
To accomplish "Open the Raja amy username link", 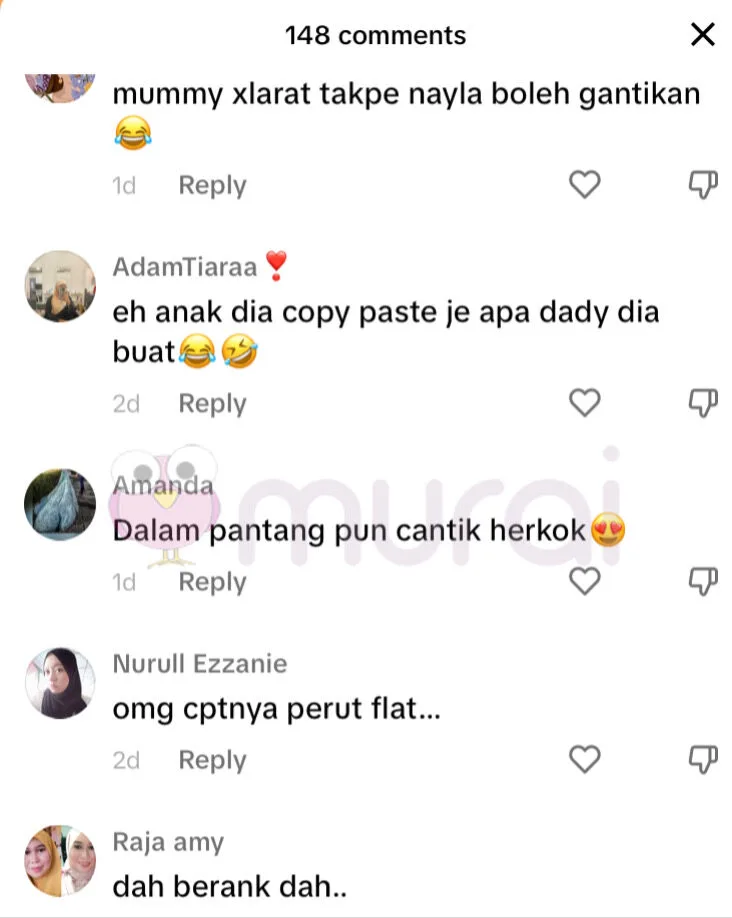I will pyautogui.click(x=168, y=842).
